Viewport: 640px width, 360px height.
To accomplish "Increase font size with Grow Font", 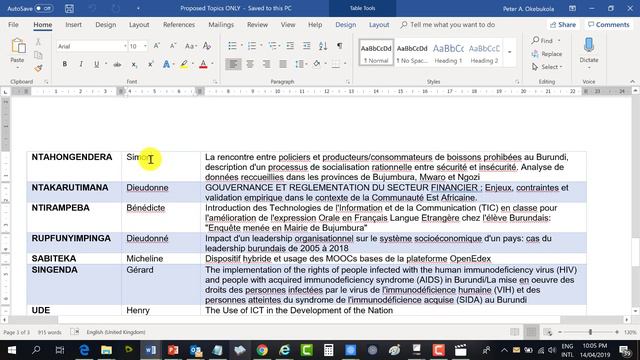I will tap(157, 46).
